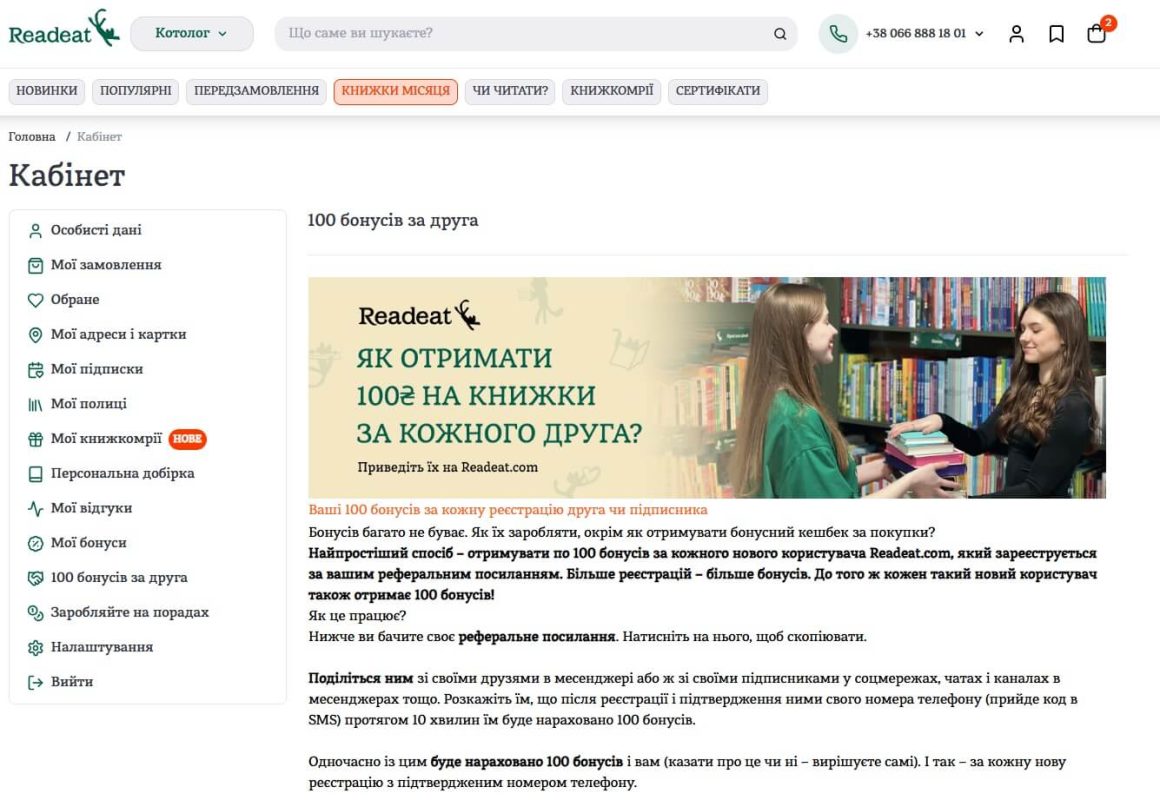Select the СЕРТИФІКАТИ tab
Image resolution: width=1160 pixels, height=807 pixels.
718,91
